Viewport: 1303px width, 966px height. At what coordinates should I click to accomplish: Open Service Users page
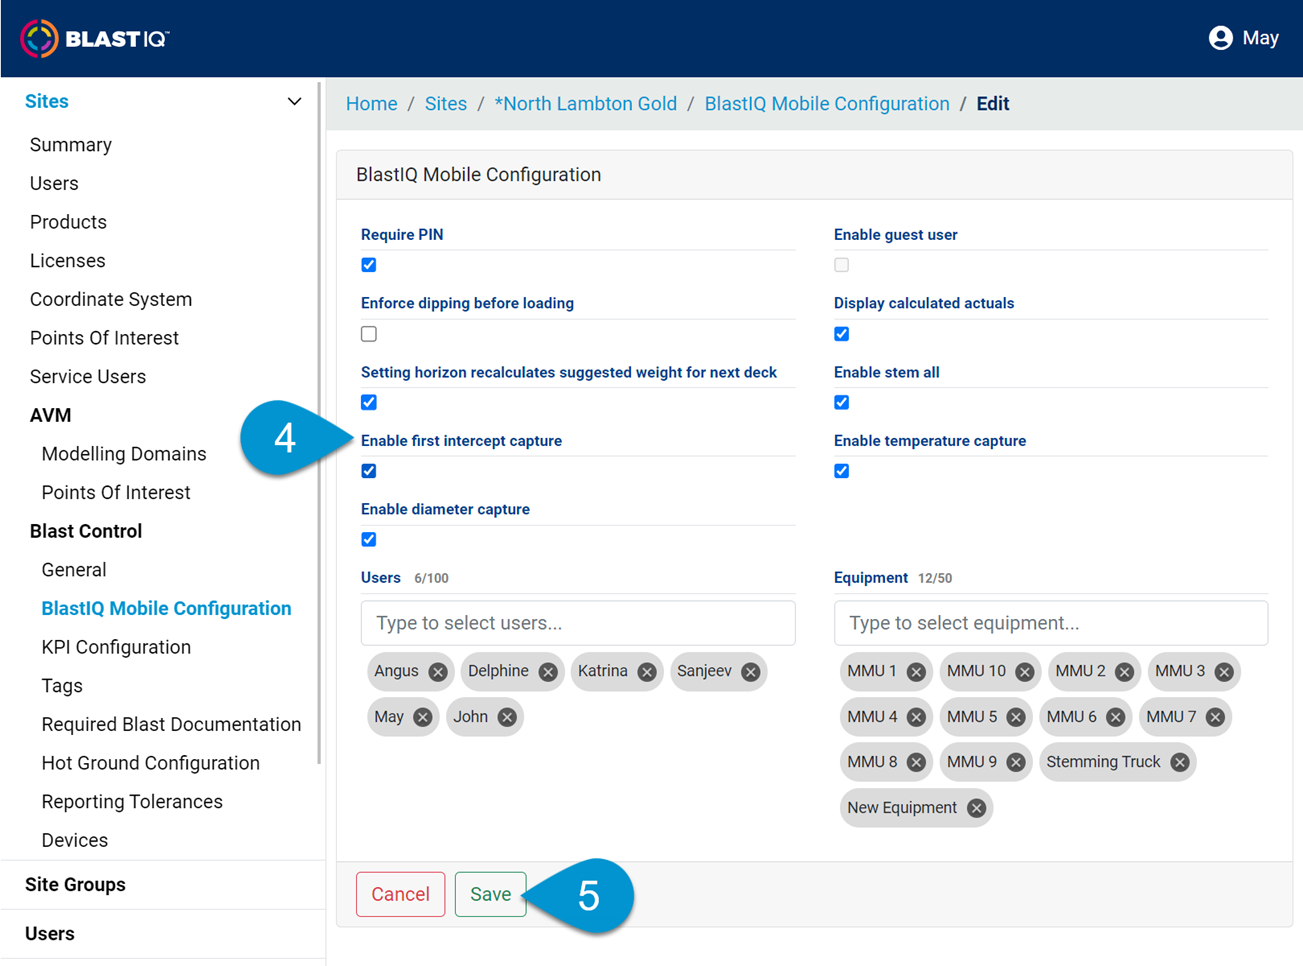pyautogui.click(x=88, y=377)
